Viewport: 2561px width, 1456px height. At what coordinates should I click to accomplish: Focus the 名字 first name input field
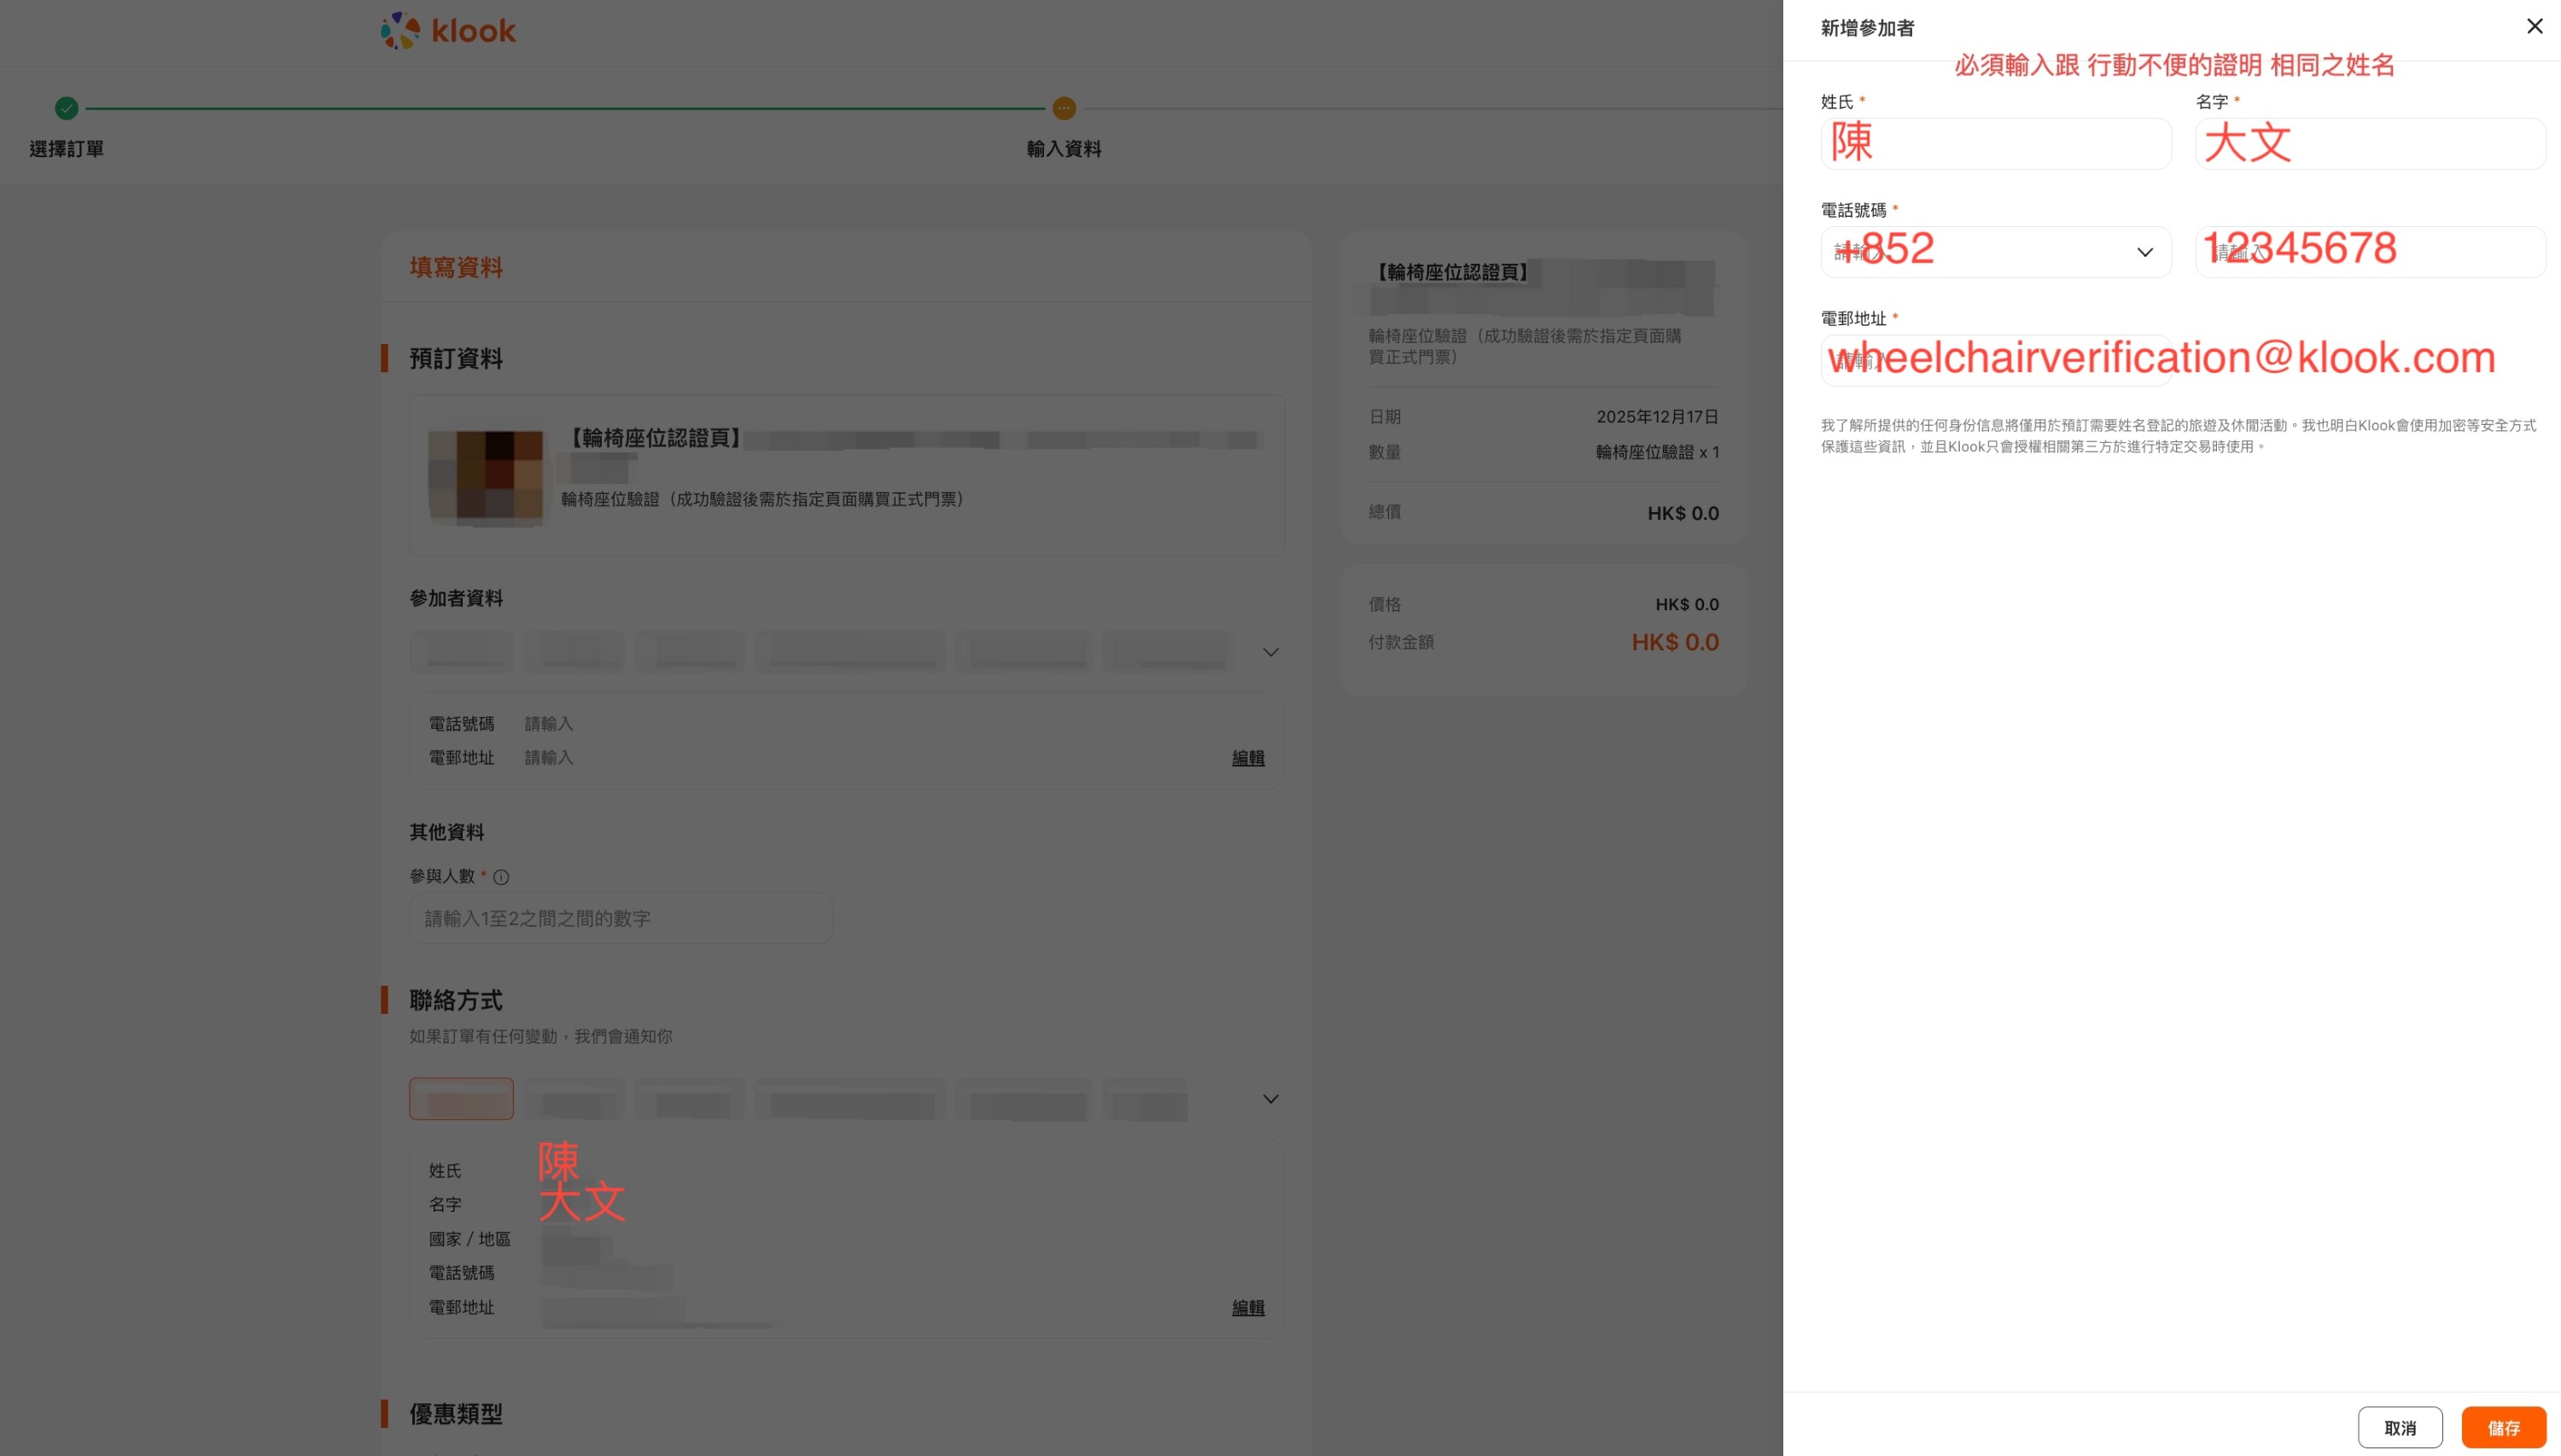2369,144
